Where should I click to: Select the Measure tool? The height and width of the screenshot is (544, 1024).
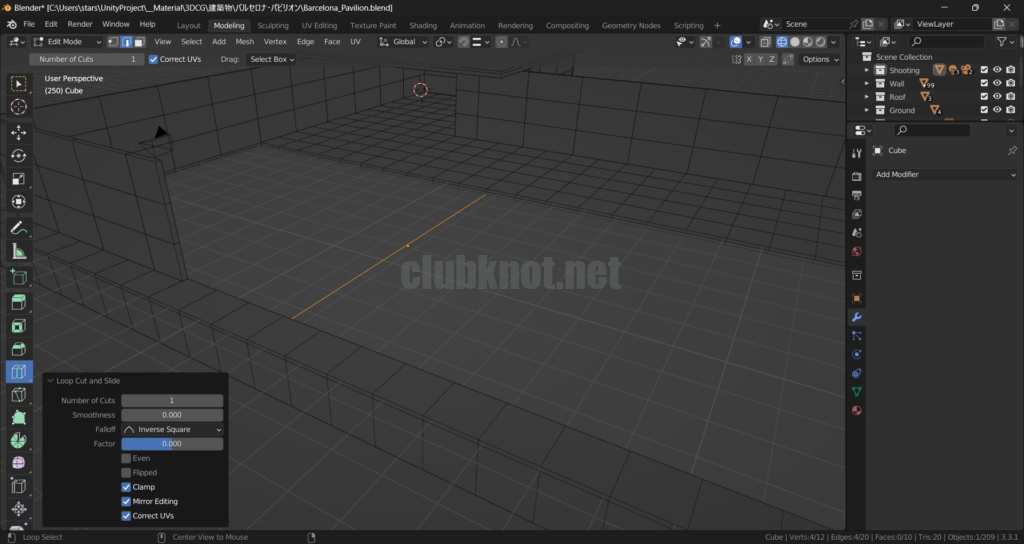(18, 252)
